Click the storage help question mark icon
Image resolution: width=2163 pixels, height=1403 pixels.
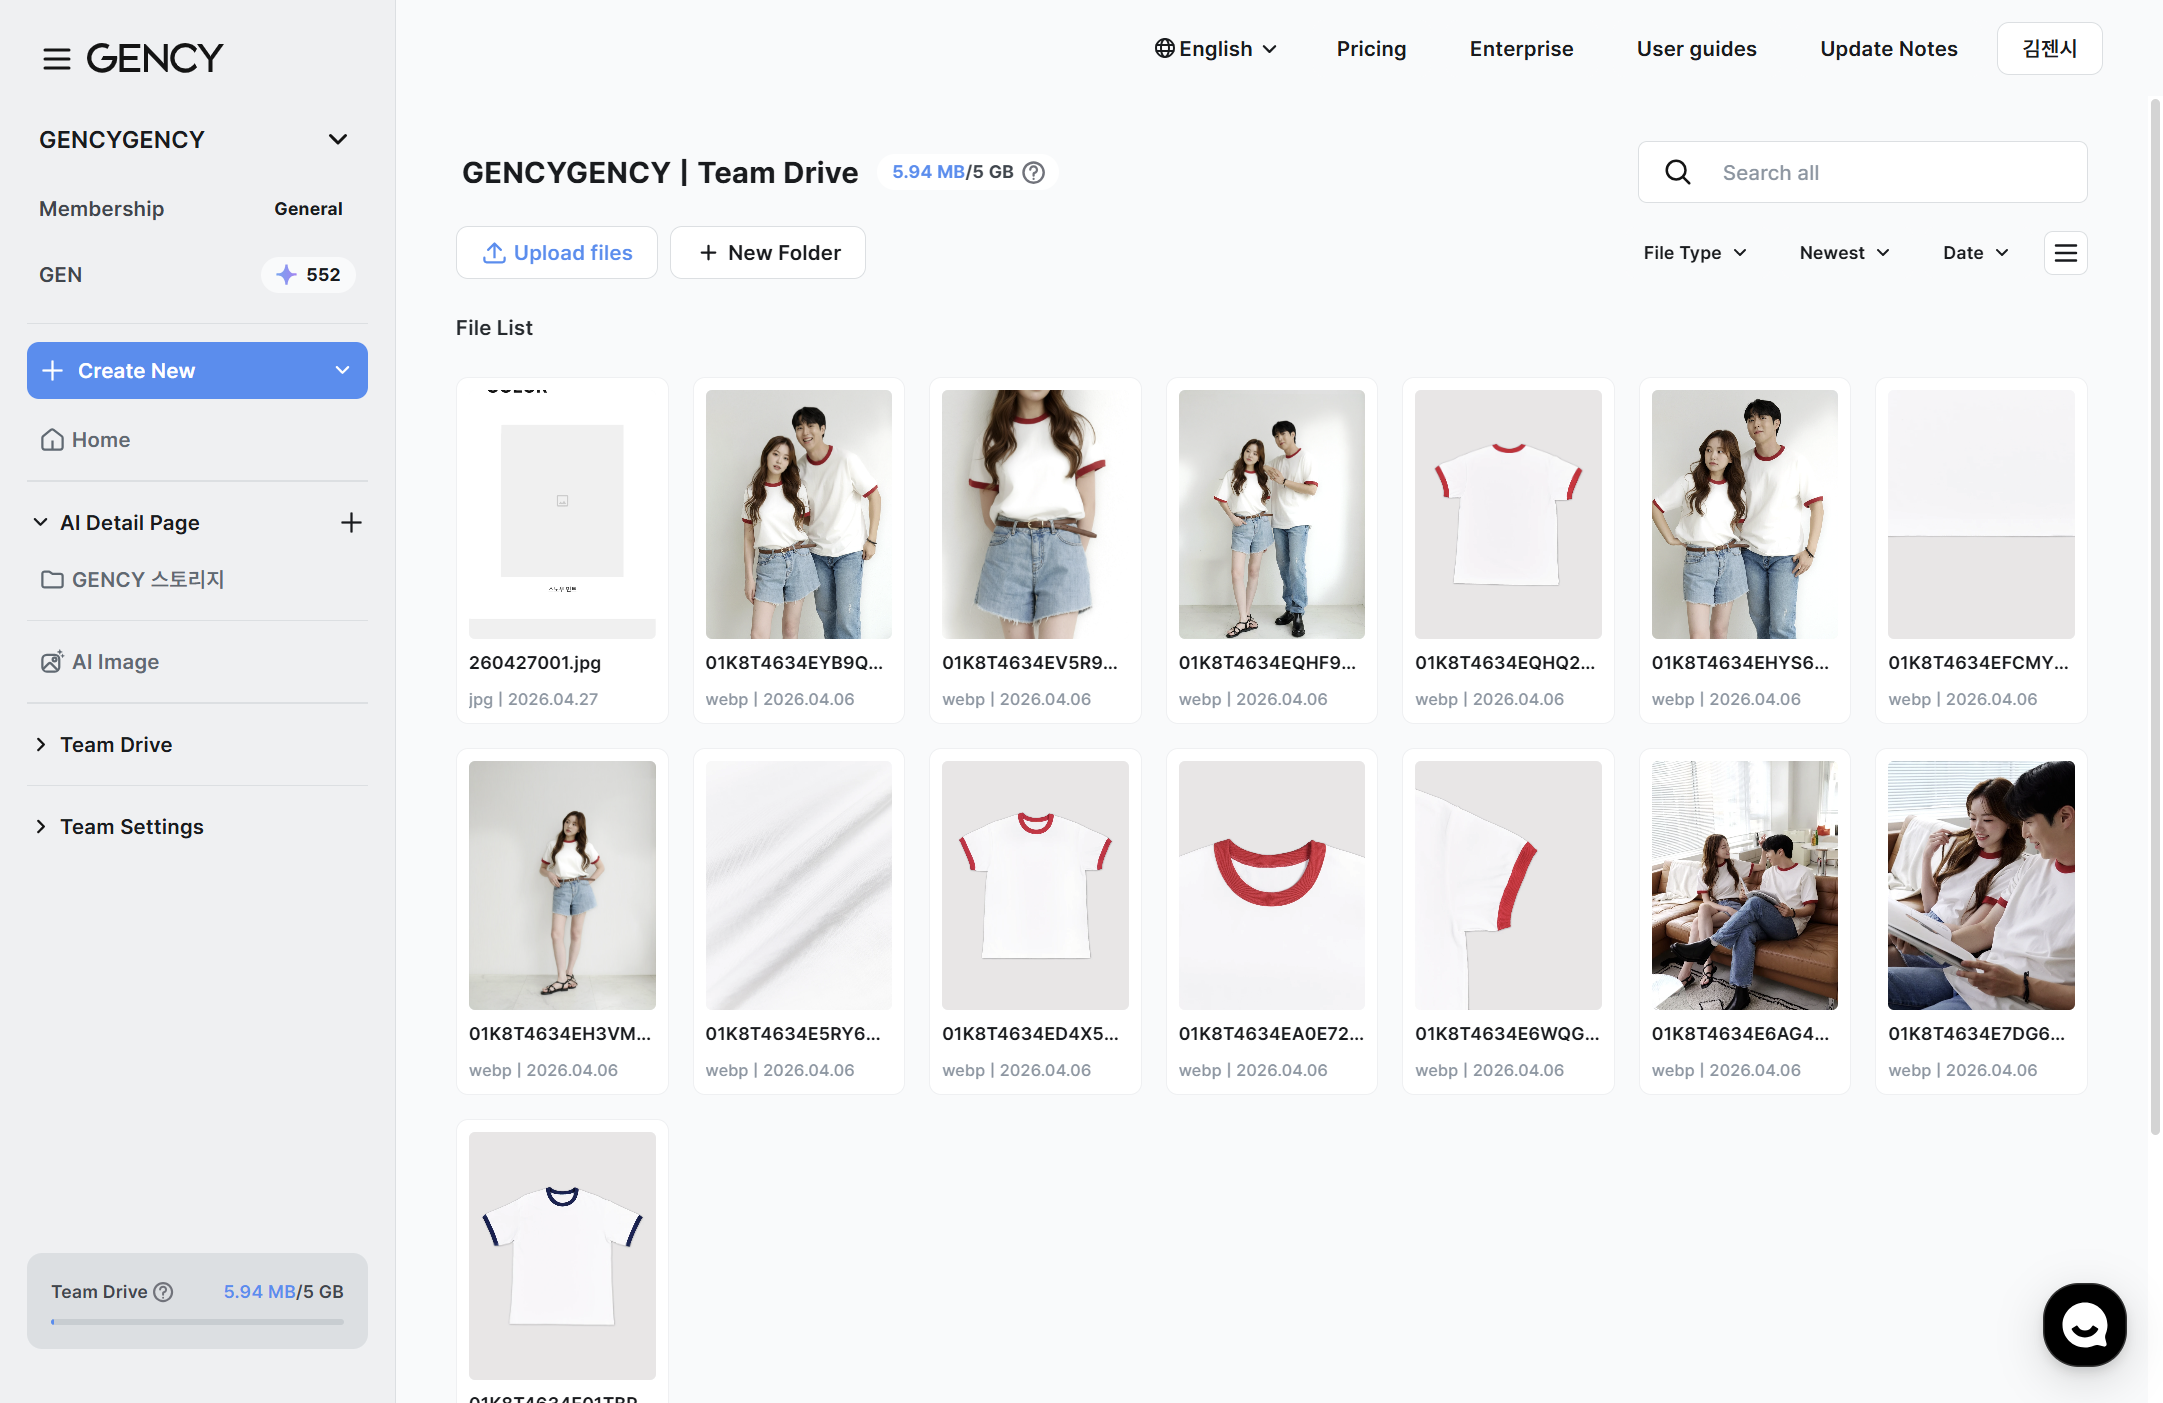click(1034, 172)
